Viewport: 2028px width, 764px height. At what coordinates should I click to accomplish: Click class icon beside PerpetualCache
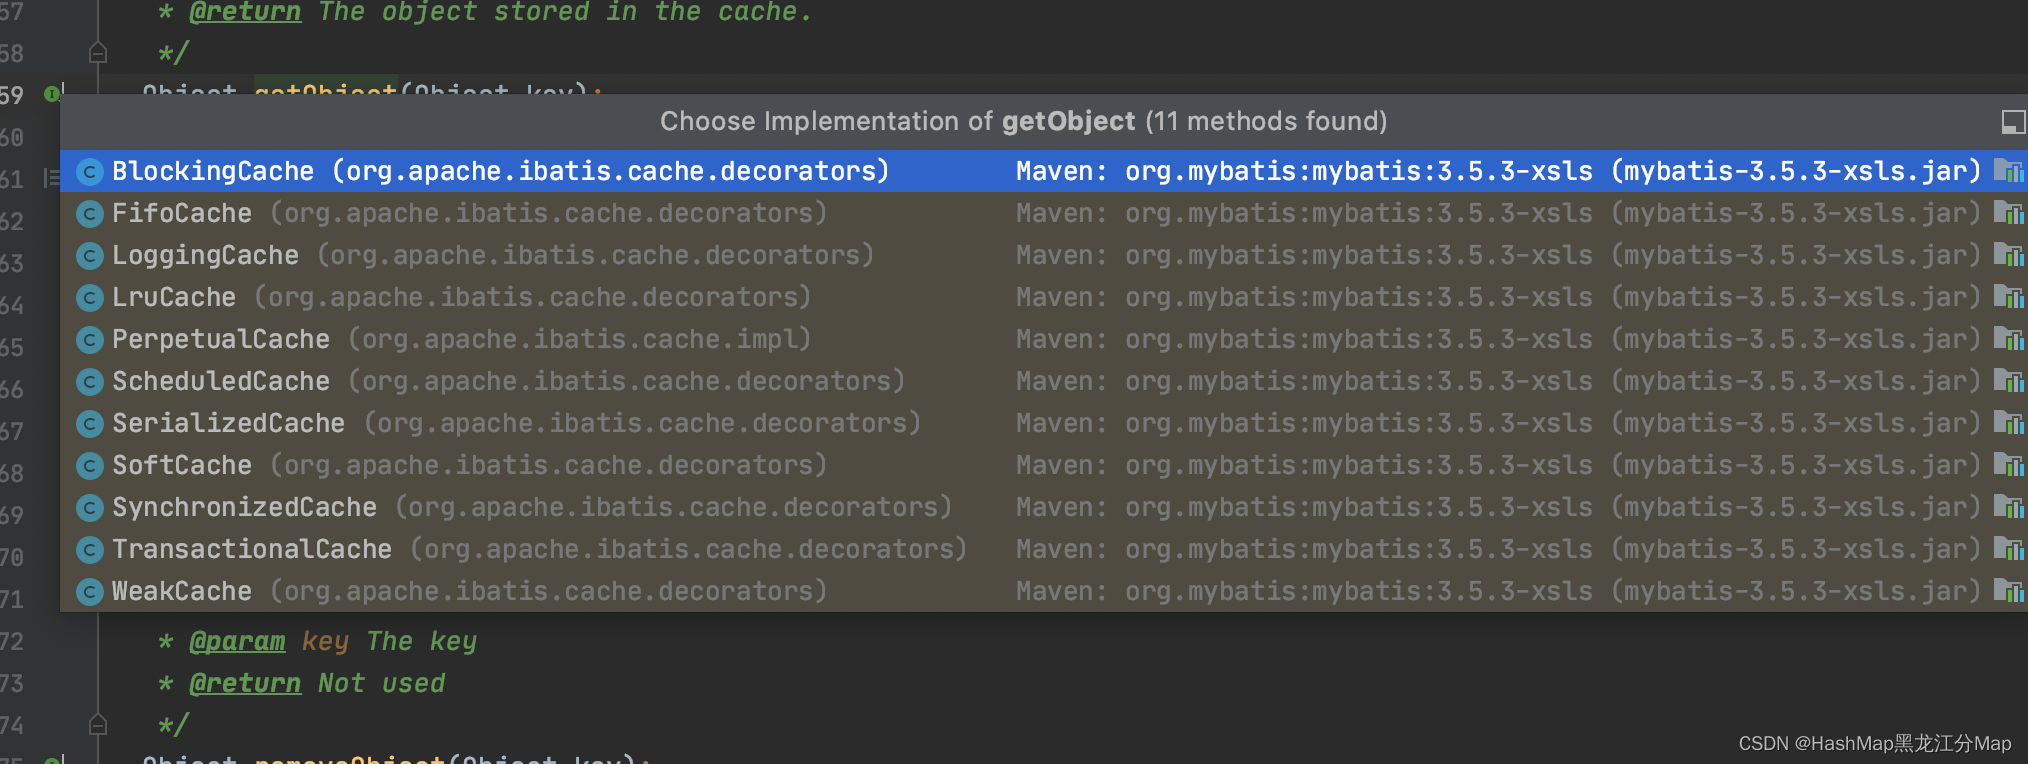(x=90, y=340)
